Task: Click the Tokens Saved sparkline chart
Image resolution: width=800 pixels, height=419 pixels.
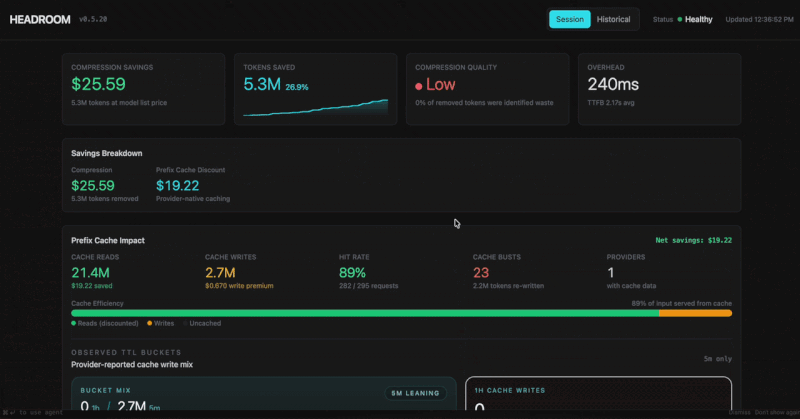Action: (x=315, y=108)
